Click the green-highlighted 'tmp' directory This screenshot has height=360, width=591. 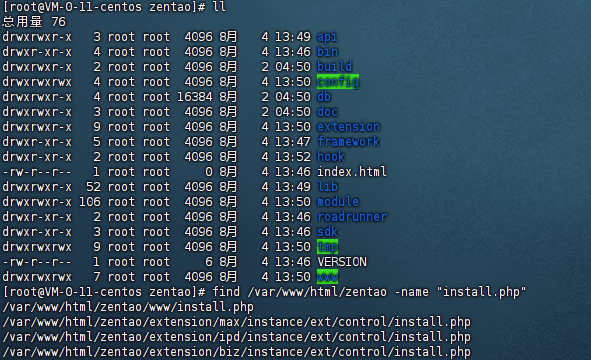click(x=327, y=247)
